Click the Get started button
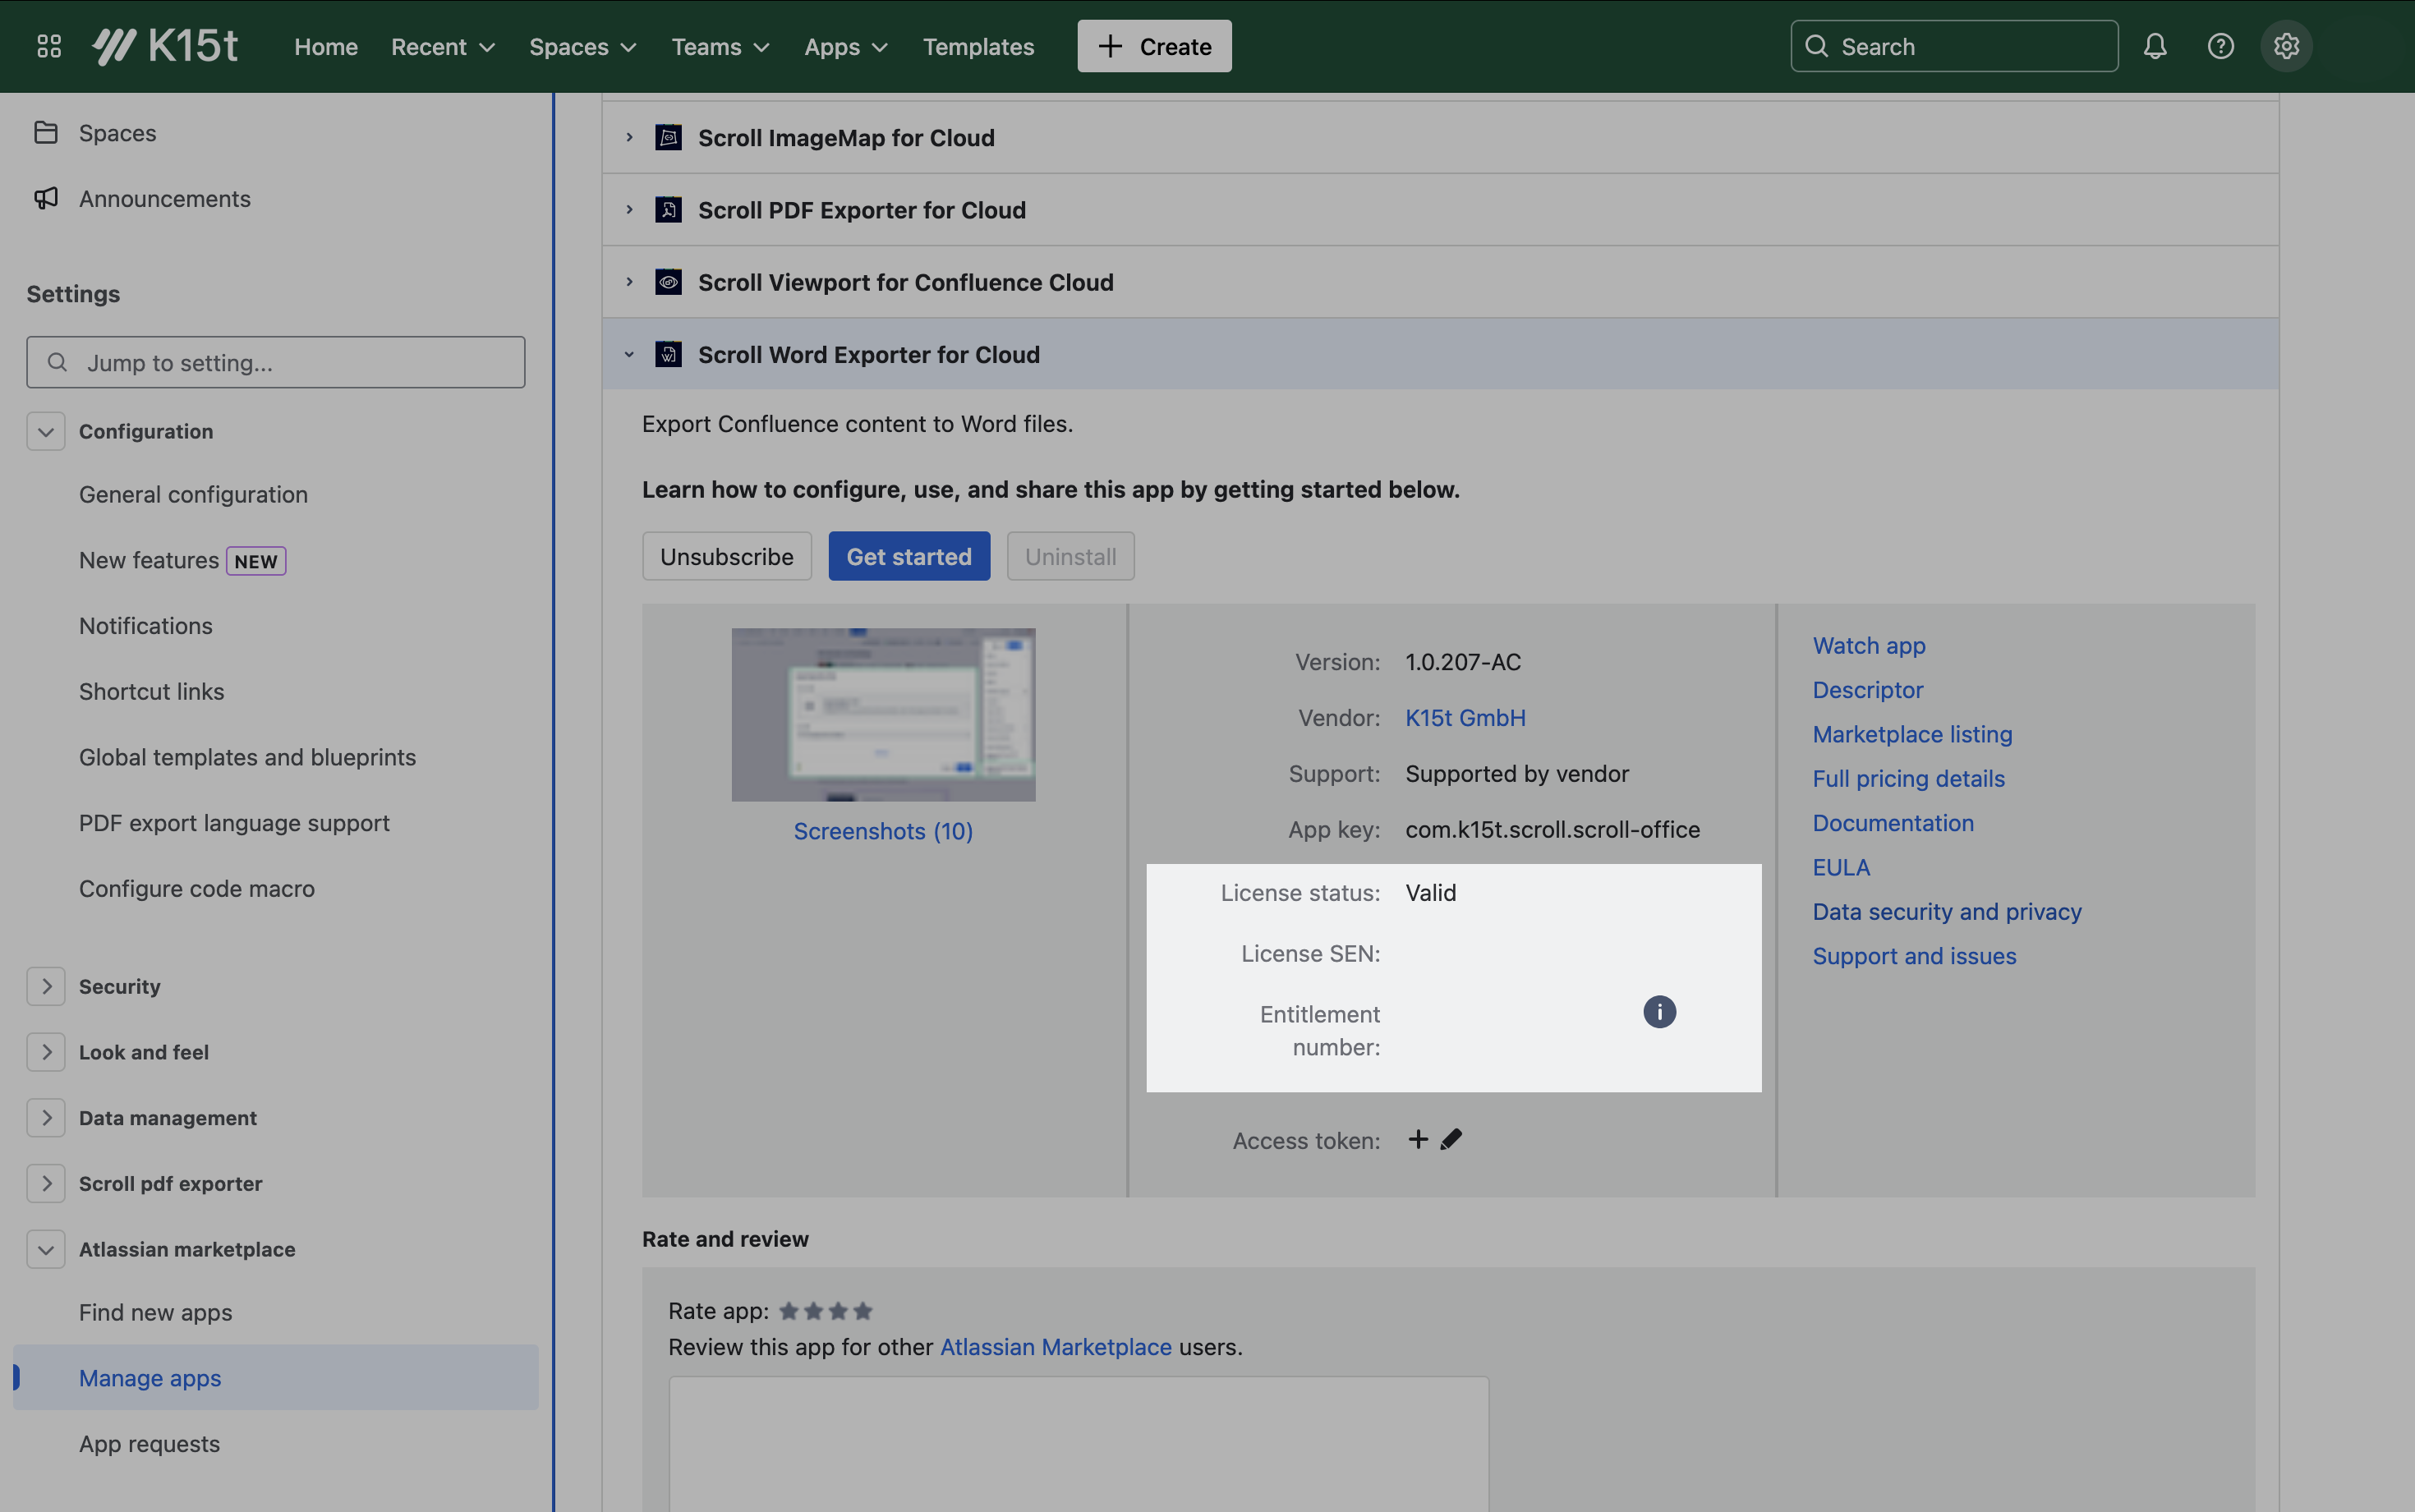The image size is (2415, 1512). [909, 556]
